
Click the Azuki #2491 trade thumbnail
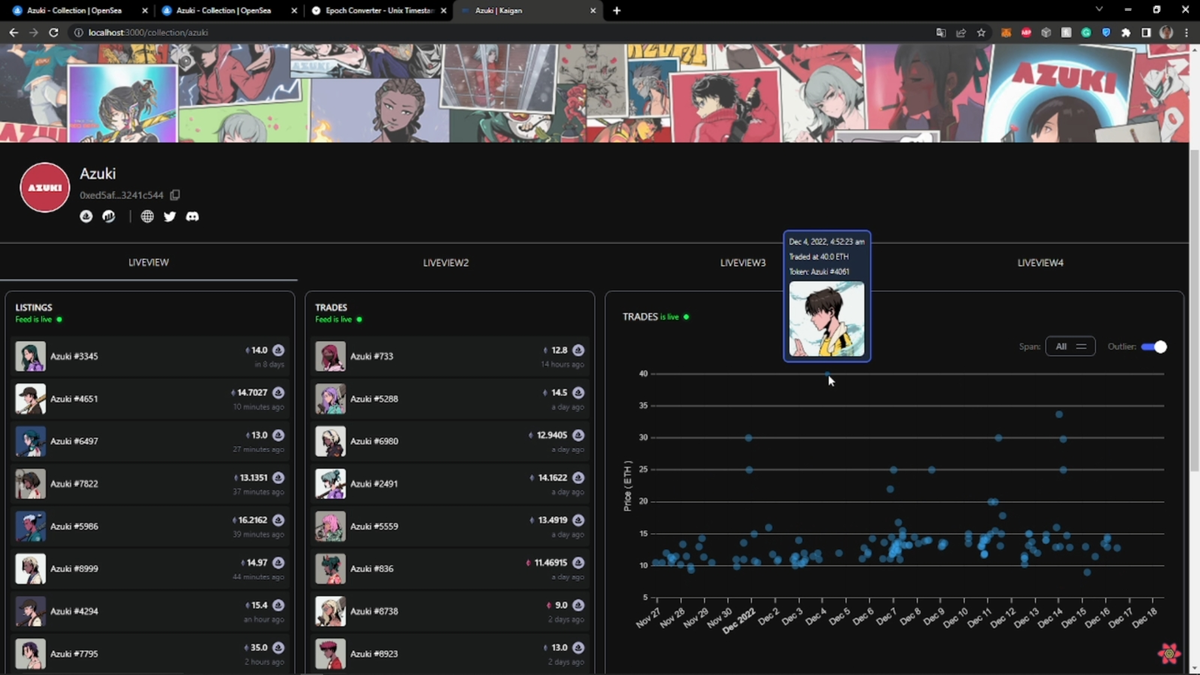pos(330,484)
